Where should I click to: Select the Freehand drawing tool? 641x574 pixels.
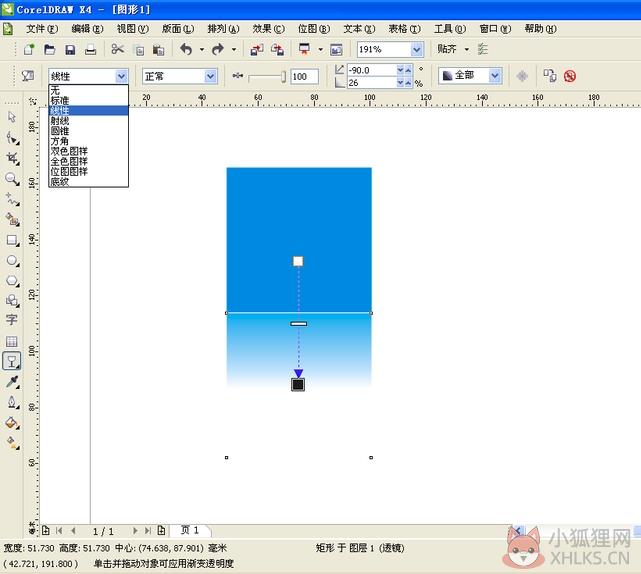pos(12,200)
